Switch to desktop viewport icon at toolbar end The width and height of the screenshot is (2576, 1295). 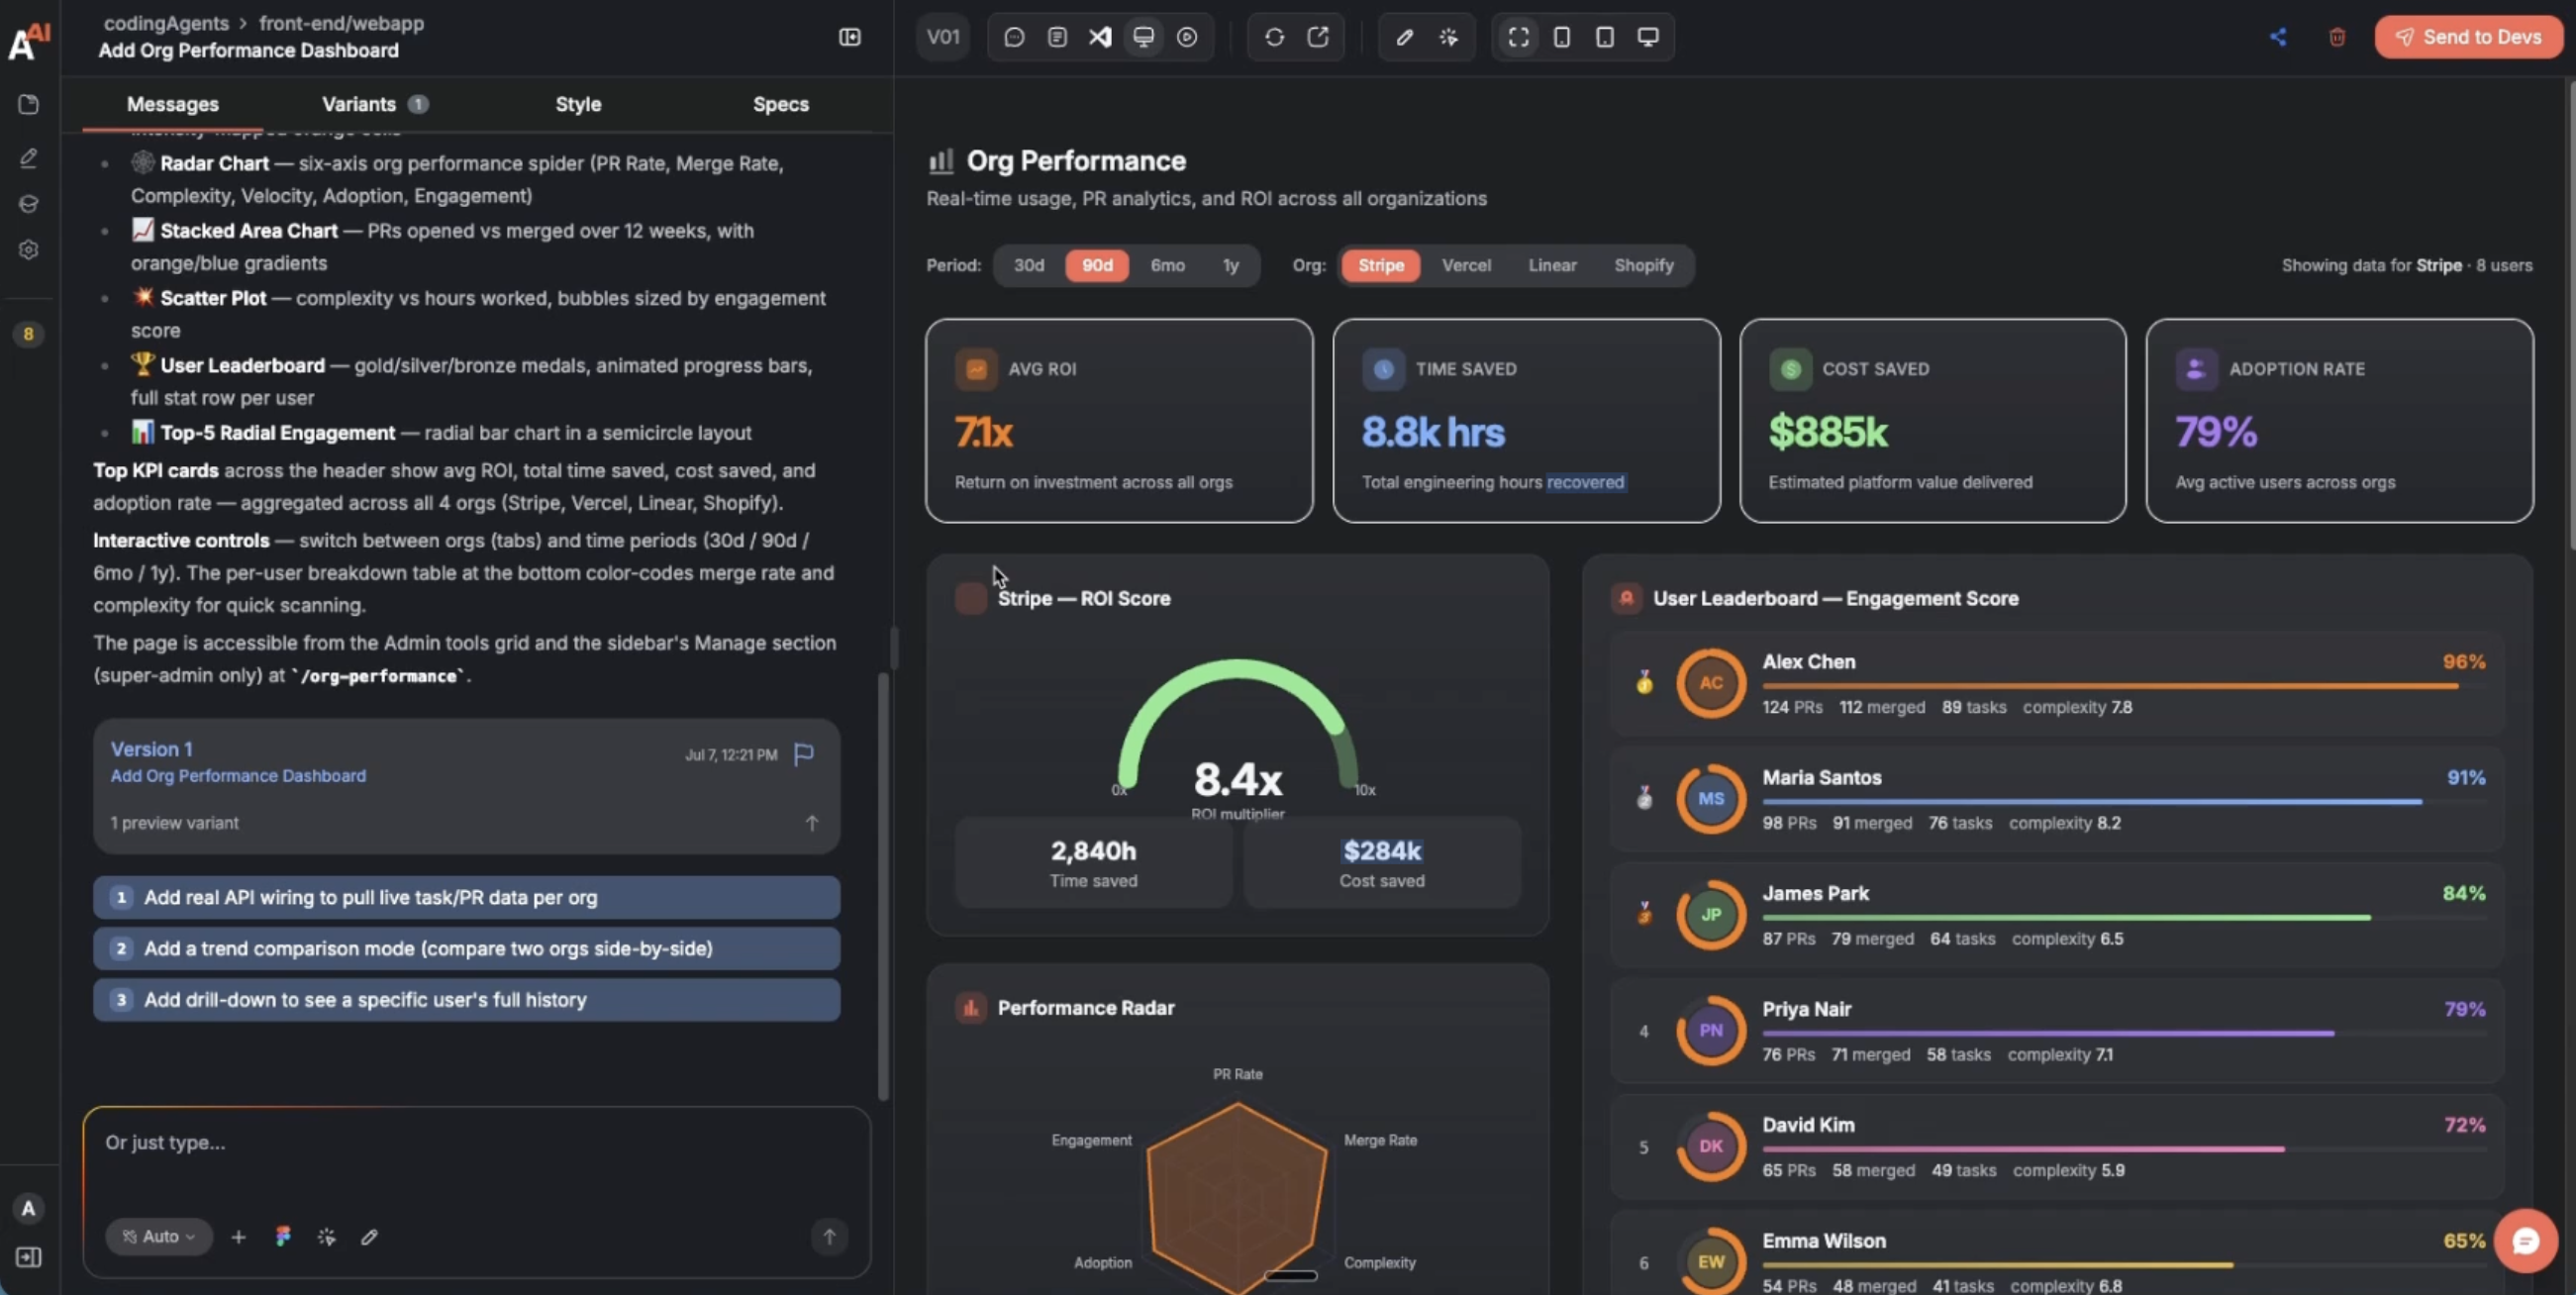[1648, 37]
